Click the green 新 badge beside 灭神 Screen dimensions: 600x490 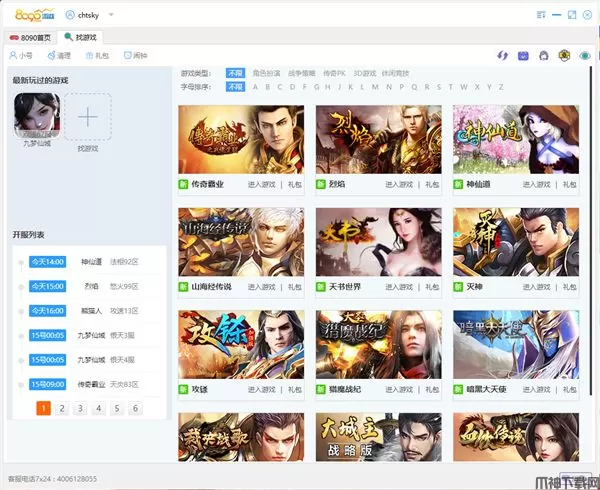458,287
